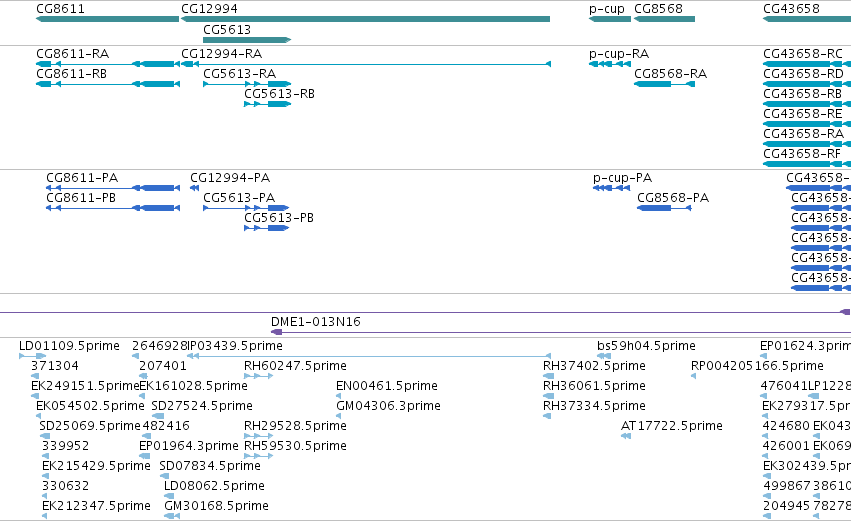Select the AT17722.5prime EST feature
The height and width of the screenshot is (521, 851).
tap(626, 436)
